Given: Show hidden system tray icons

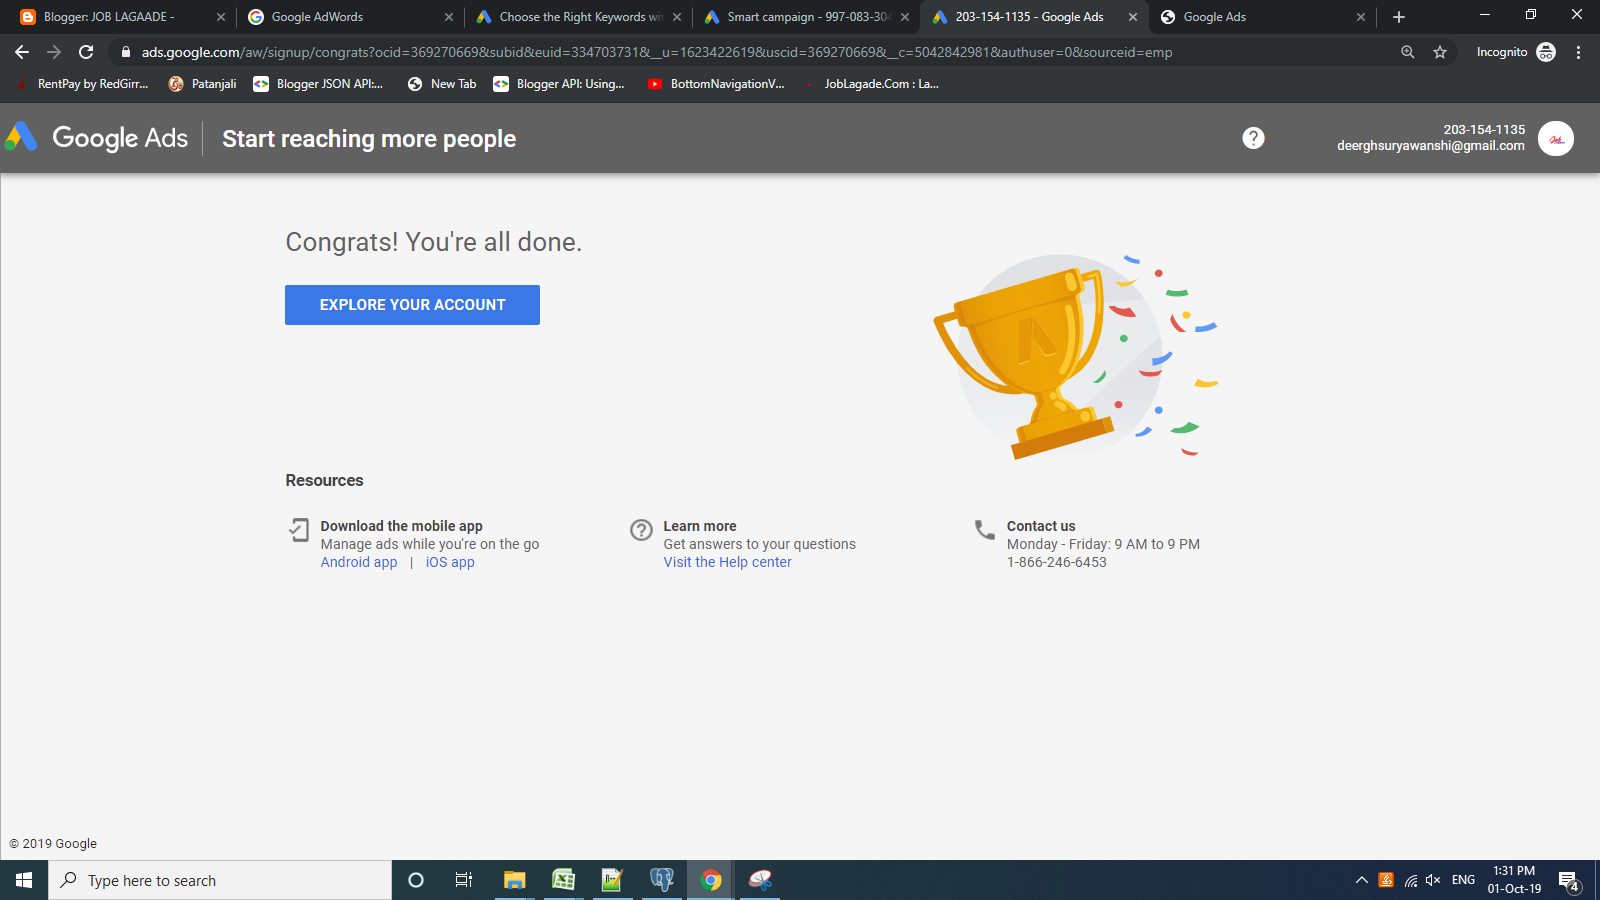Looking at the screenshot, I should (x=1361, y=880).
